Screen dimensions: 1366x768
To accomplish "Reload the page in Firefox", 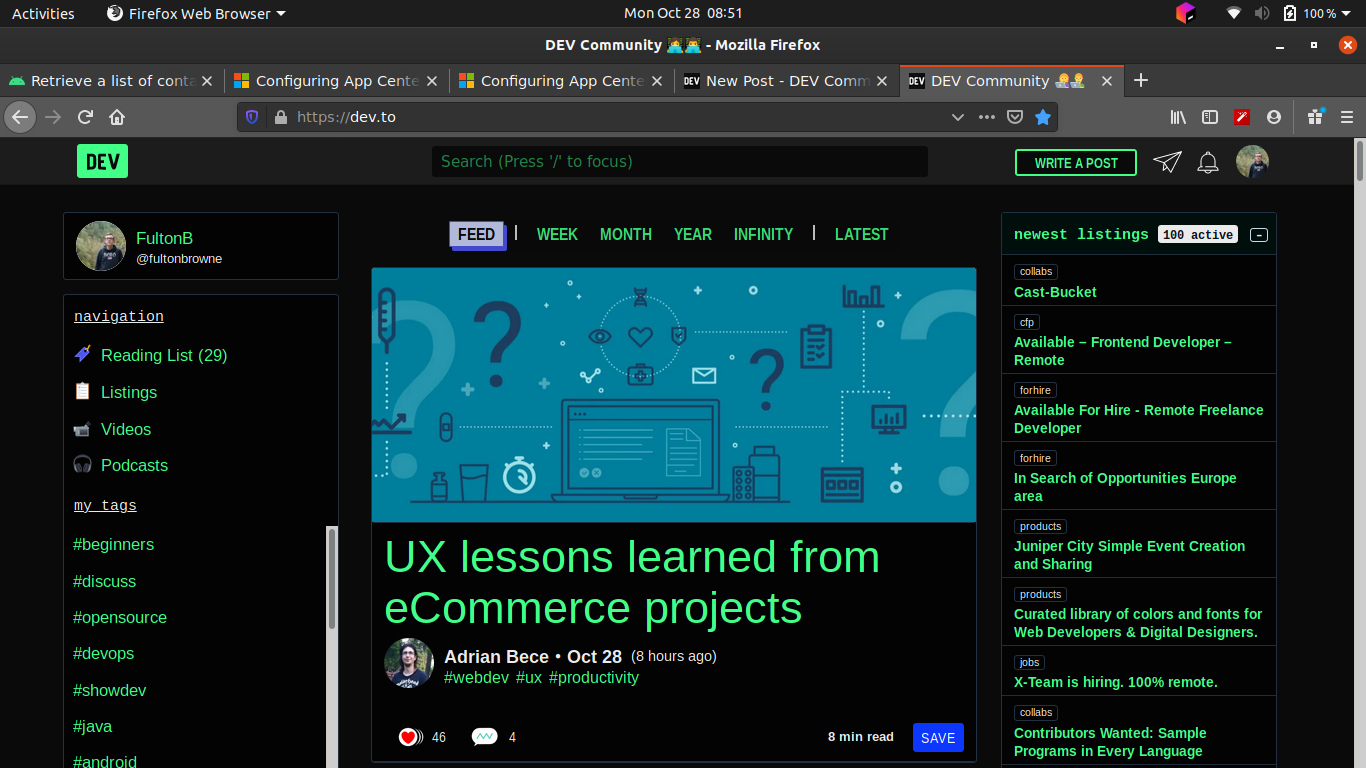I will click(85, 117).
